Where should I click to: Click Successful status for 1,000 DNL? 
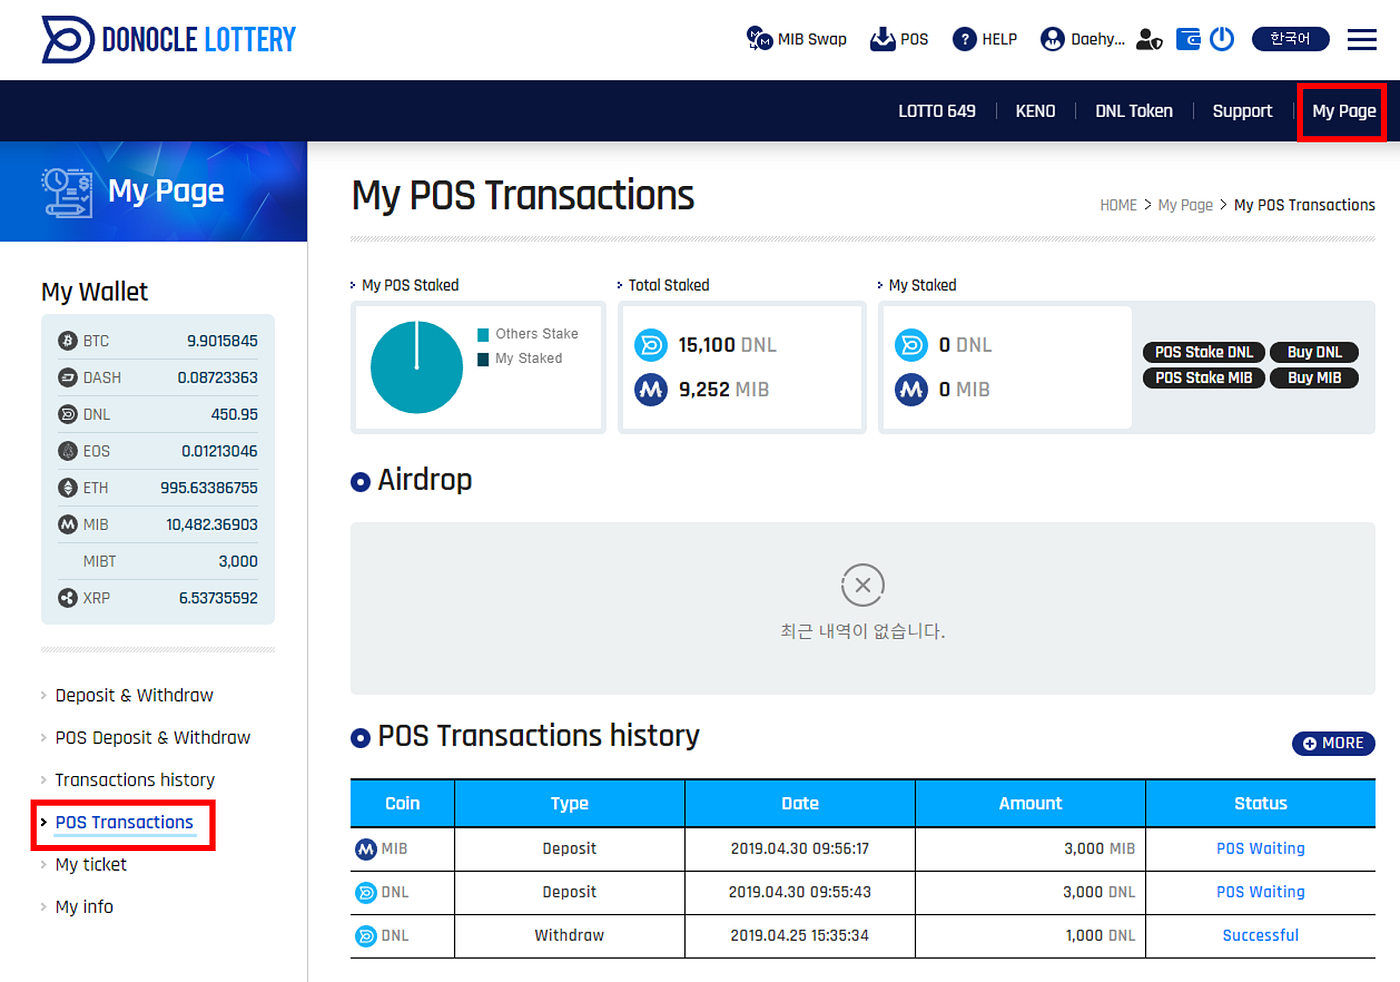click(x=1260, y=935)
